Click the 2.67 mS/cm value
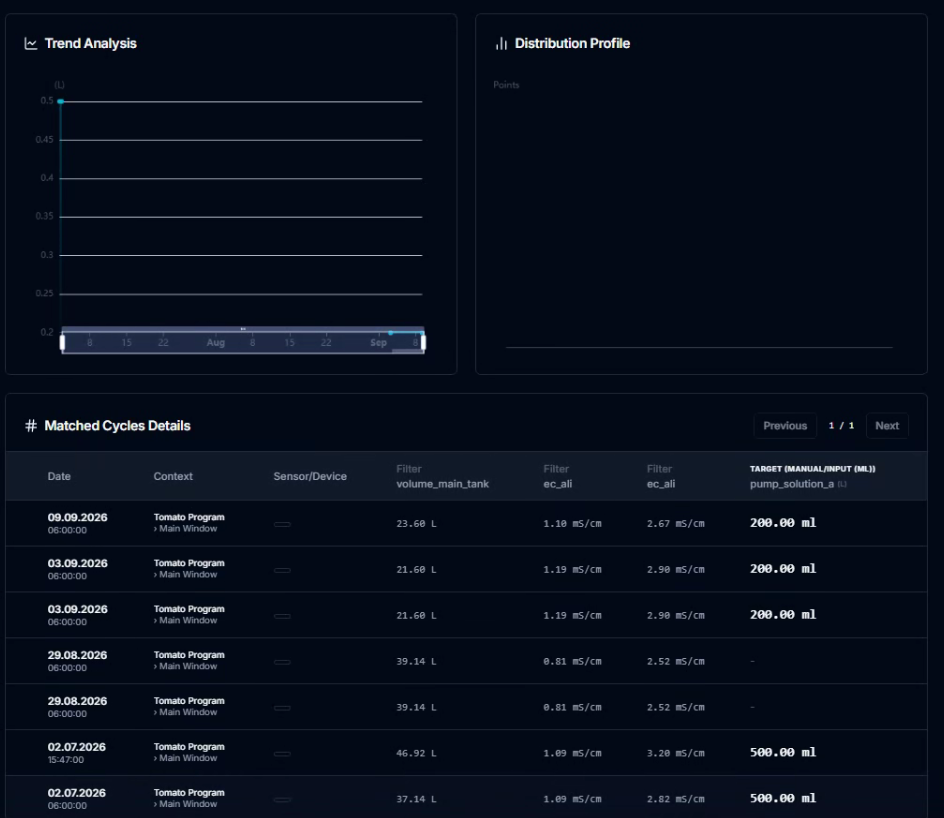Image resolution: width=944 pixels, height=818 pixels. [x=675, y=524]
